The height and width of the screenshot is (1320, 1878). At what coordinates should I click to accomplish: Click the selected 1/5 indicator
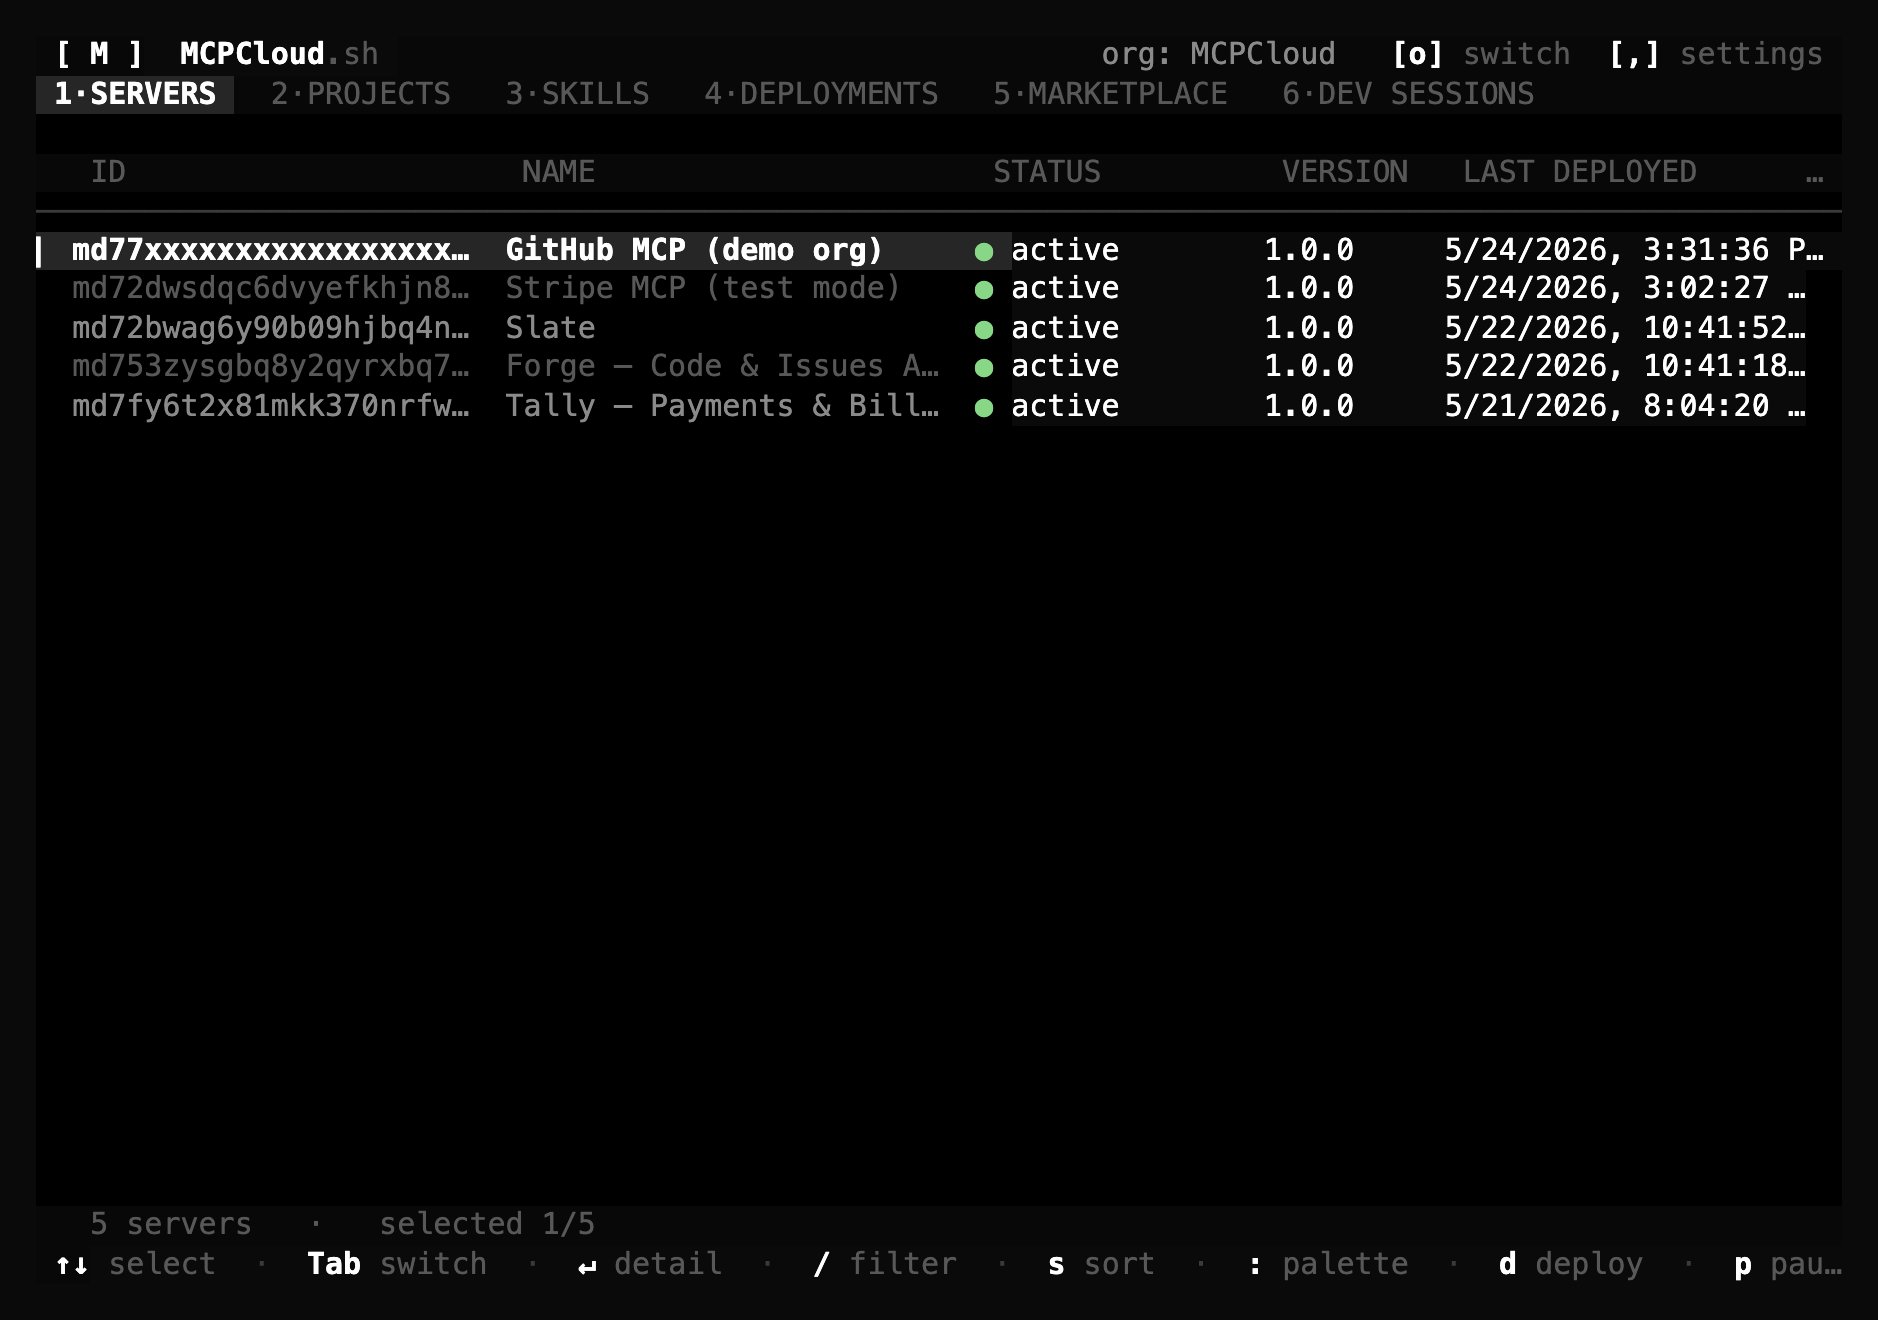(487, 1224)
